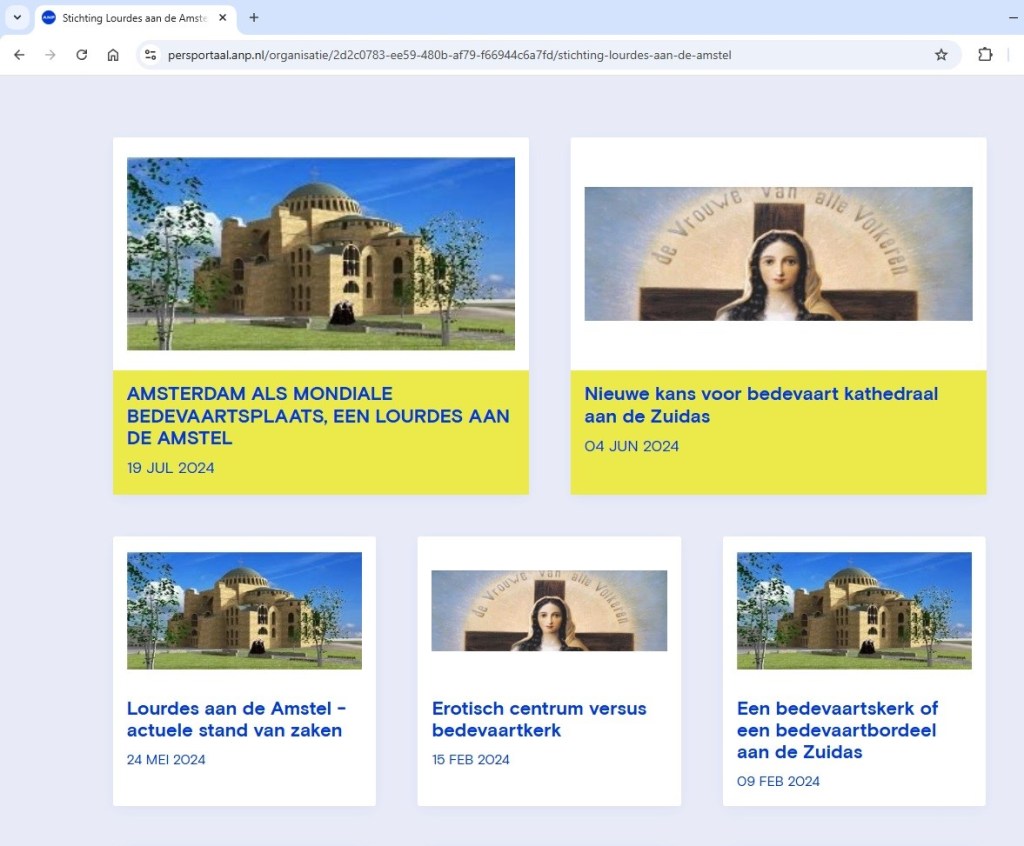
Task: Click the browser back arrow
Action: pyautogui.click(x=19, y=55)
